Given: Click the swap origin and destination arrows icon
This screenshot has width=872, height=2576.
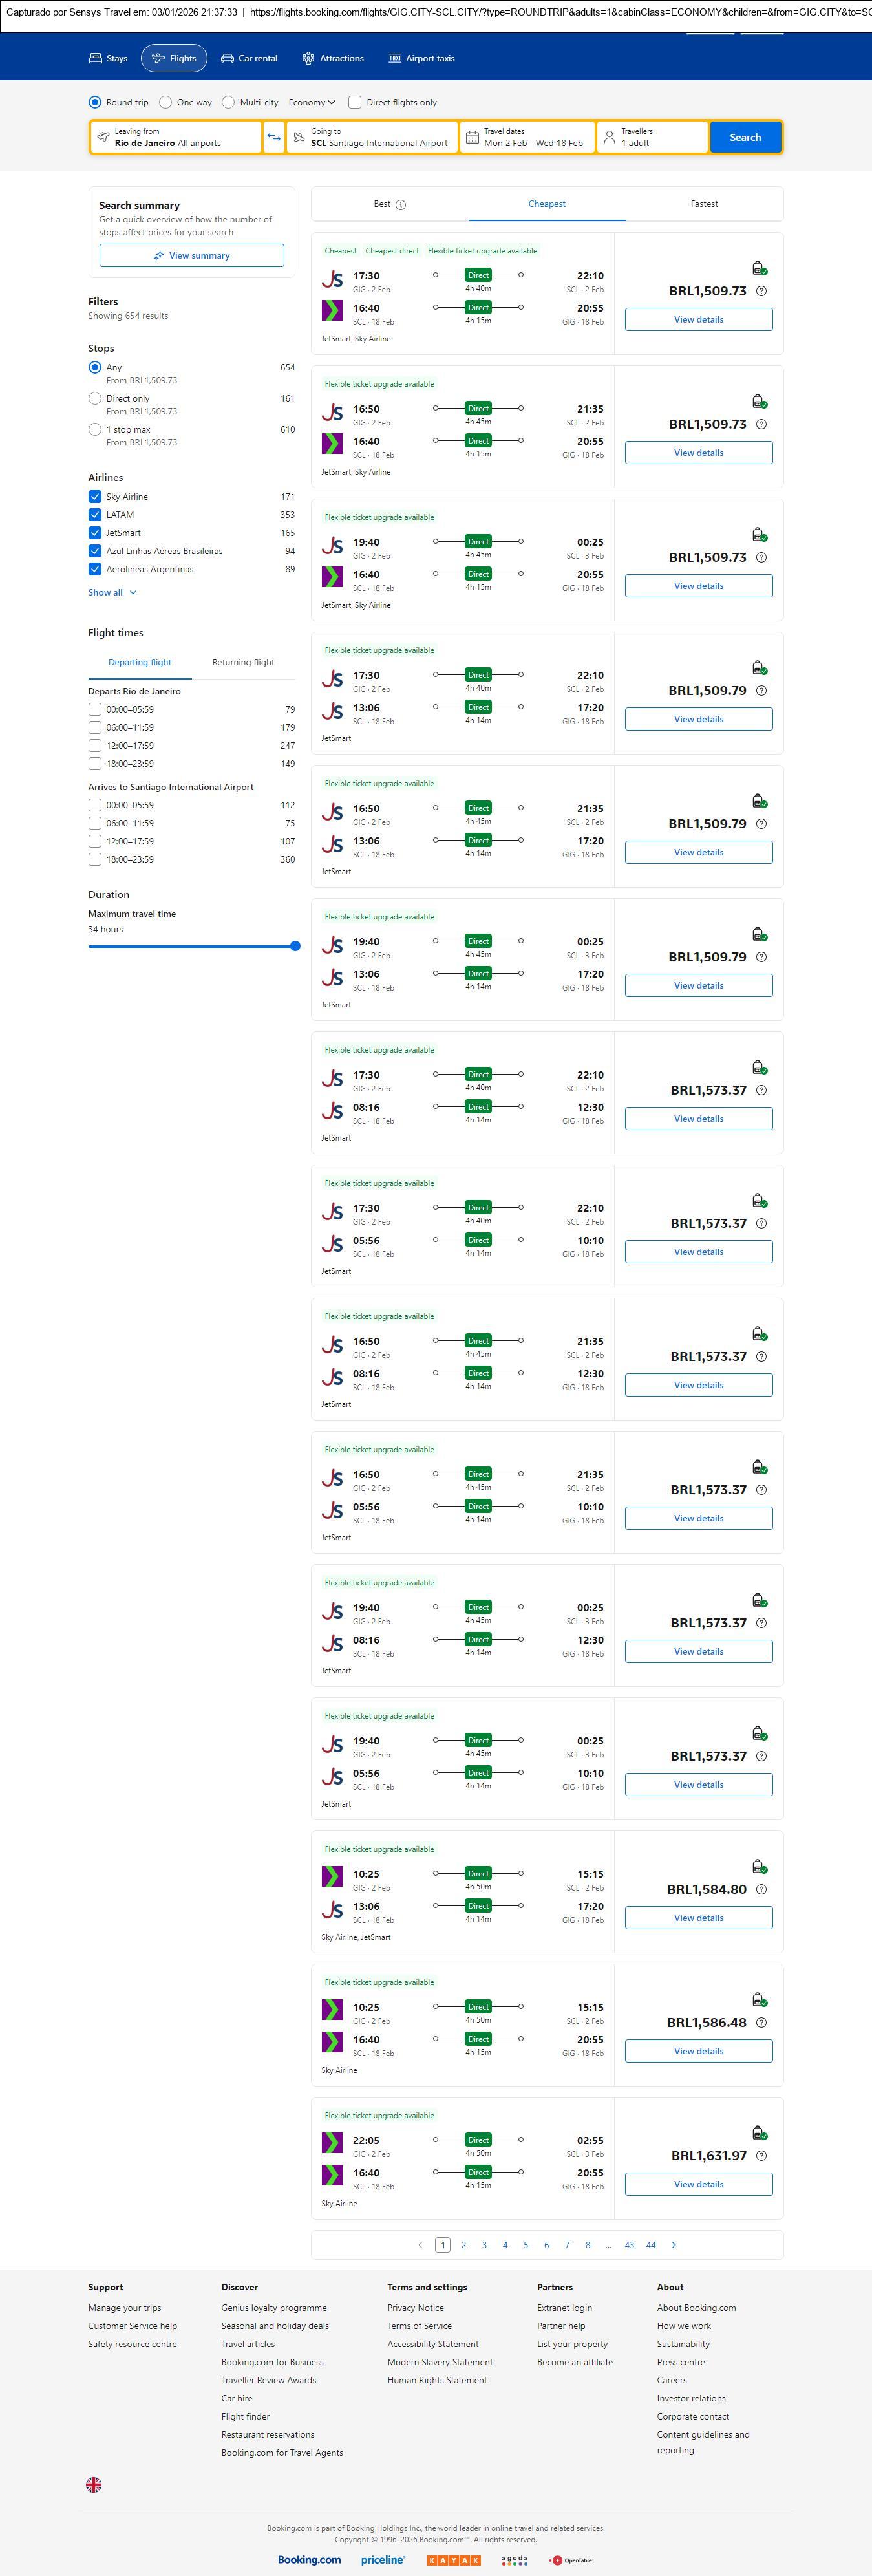Looking at the screenshot, I should pyautogui.click(x=274, y=137).
